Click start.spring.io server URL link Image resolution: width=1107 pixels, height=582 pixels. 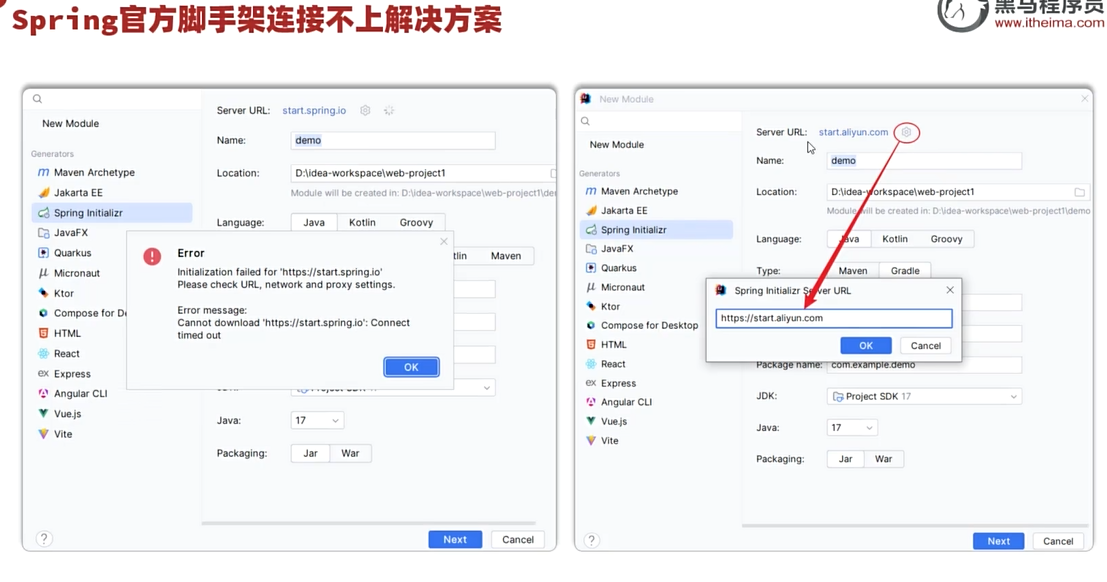point(314,110)
